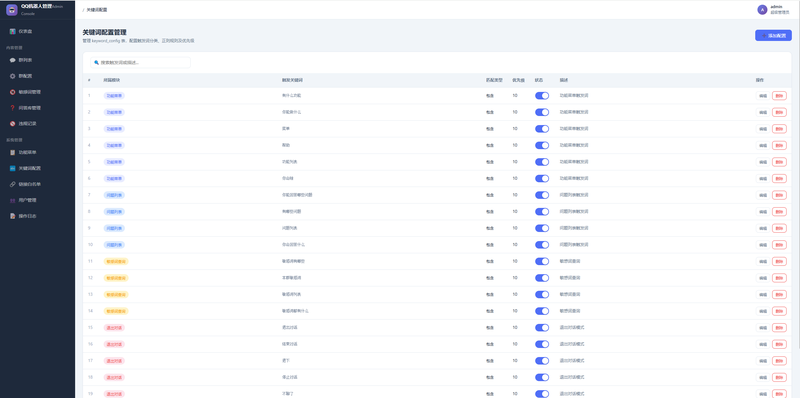Open 用户管理 via its people icon
The height and width of the screenshot is (398, 800).
(12, 200)
